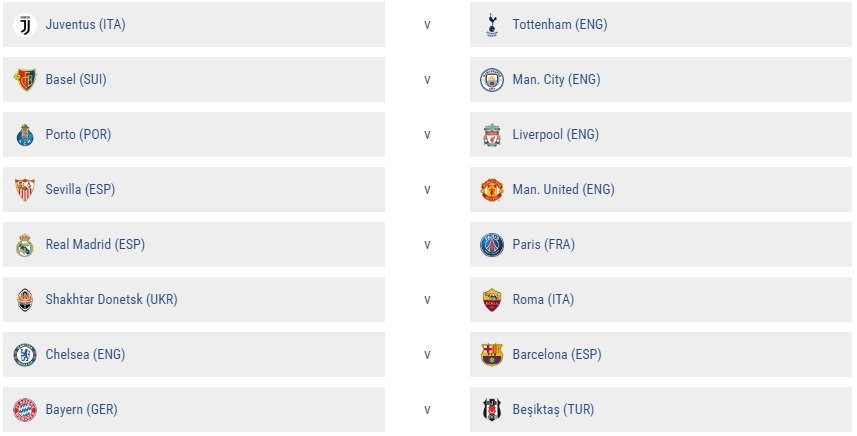Click the Beşiktaş club crest icon

pos(491,410)
